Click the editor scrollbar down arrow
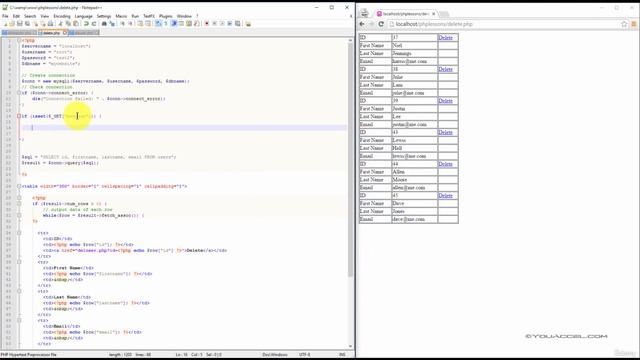The image size is (640, 360). [x=350, y=346]
